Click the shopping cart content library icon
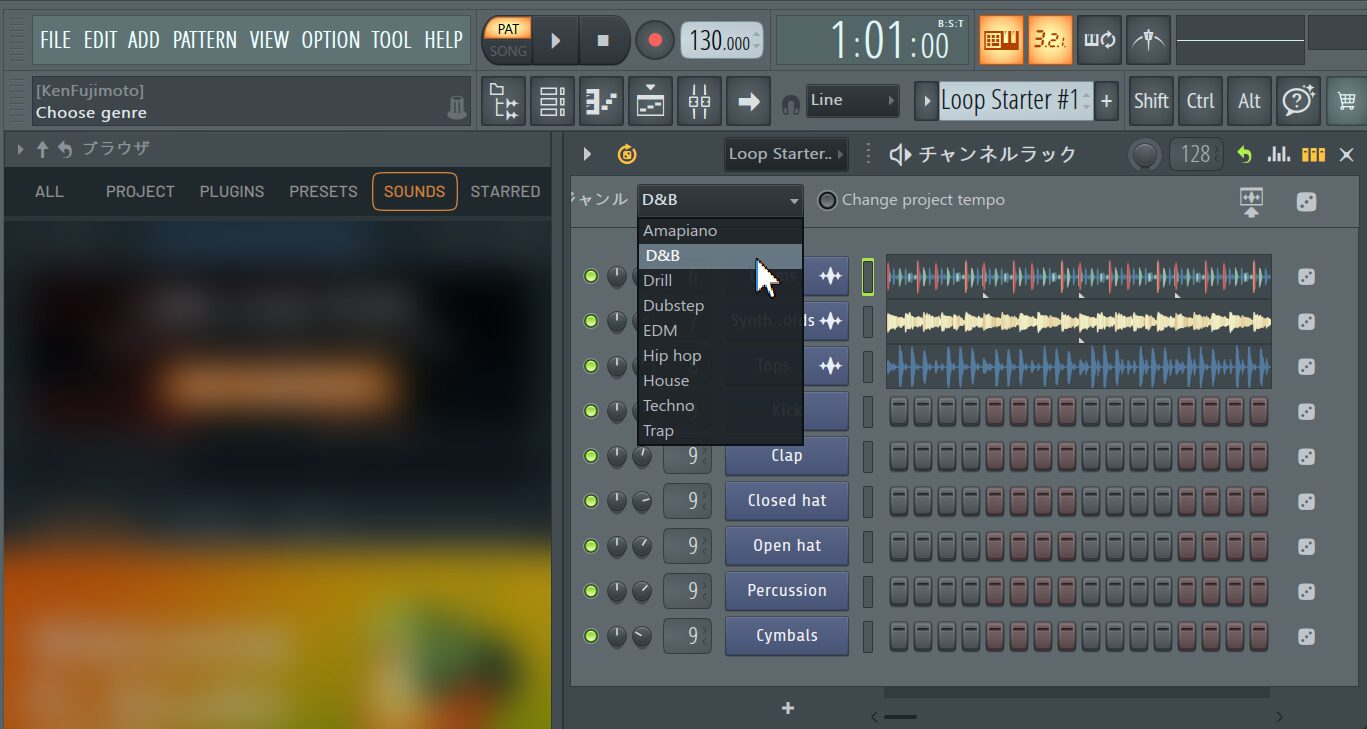The width and height of the screenshot is (1367, 729). pyautogui.click(x=1346, y=101)
